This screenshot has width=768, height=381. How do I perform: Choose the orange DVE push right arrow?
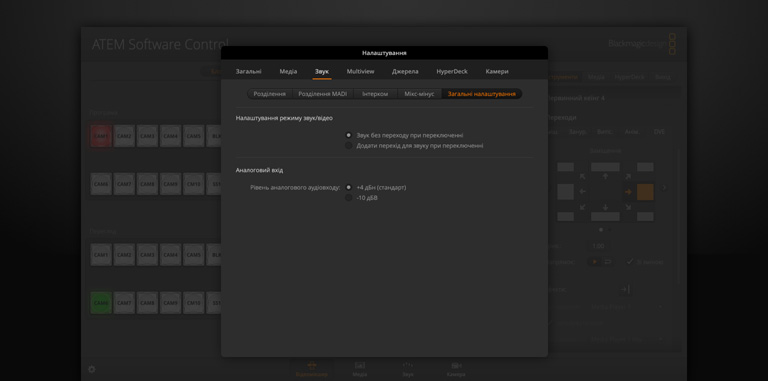pyautogui.click(x=628, y=192)
